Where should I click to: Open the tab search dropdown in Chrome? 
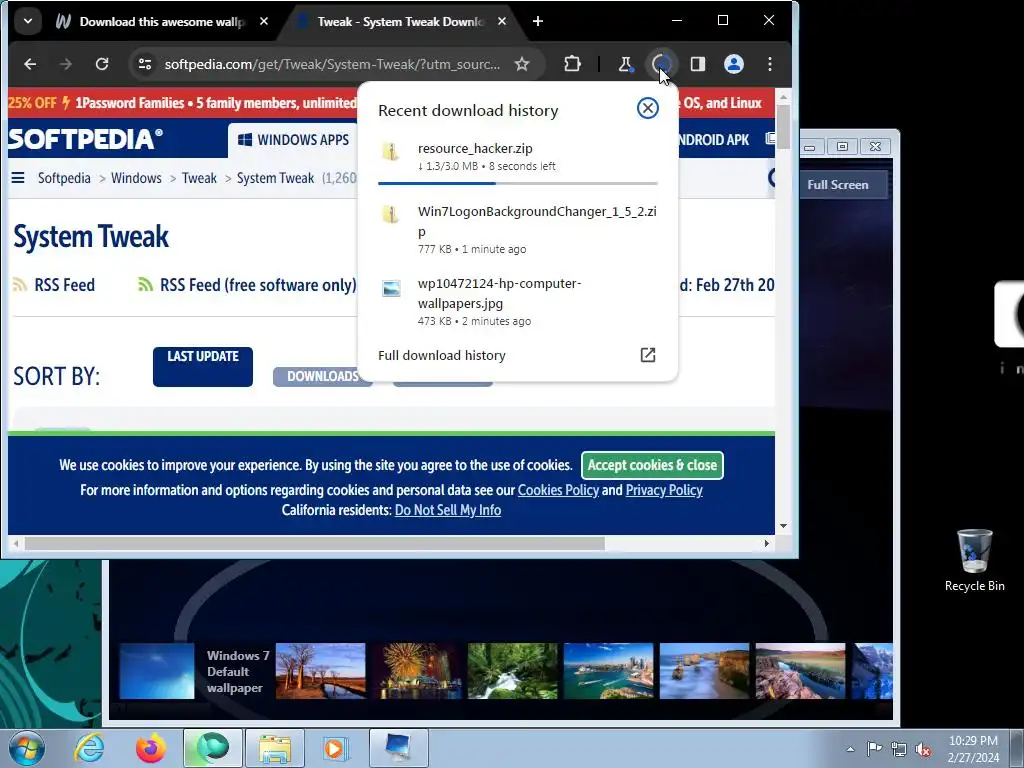(x=28, y=21)
